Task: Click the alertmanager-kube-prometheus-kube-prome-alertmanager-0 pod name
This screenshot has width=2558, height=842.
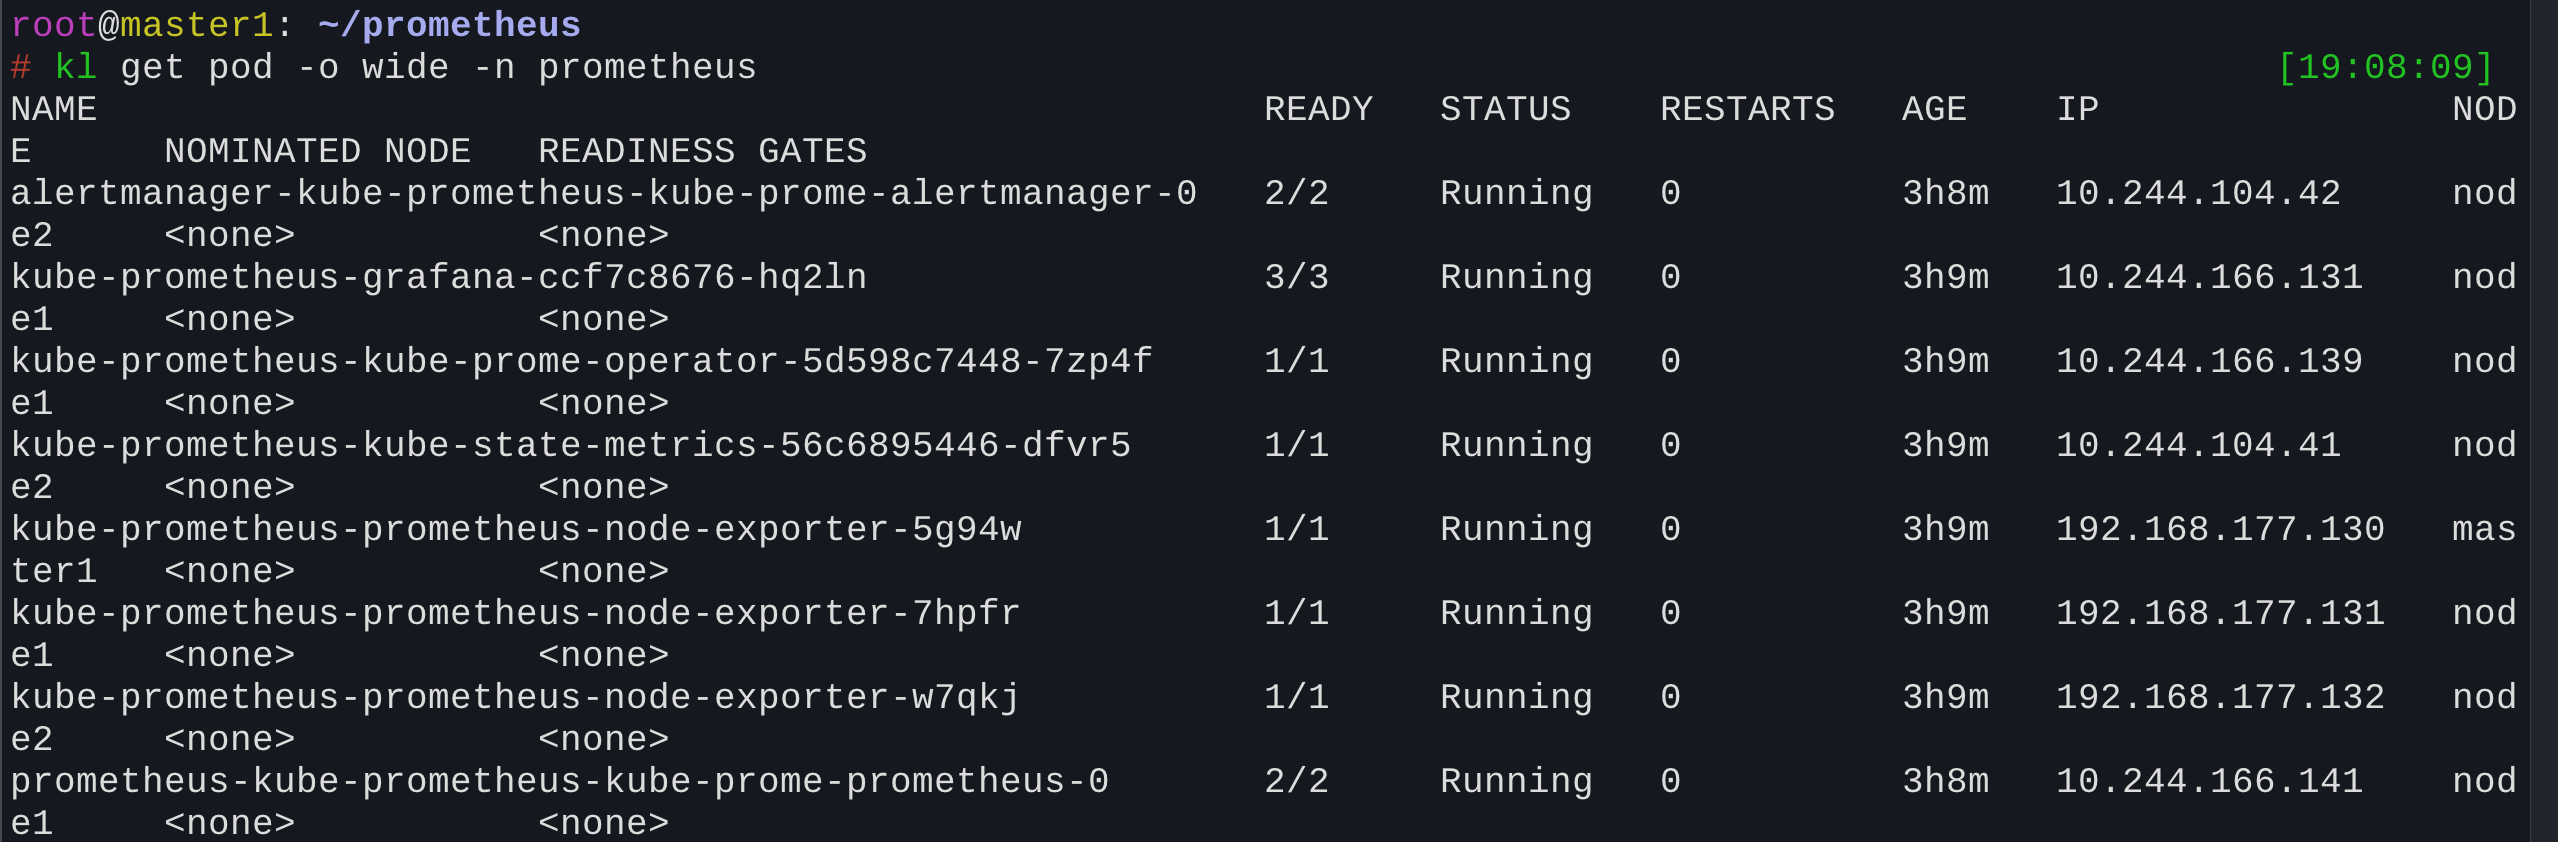Action: point(603,193)
